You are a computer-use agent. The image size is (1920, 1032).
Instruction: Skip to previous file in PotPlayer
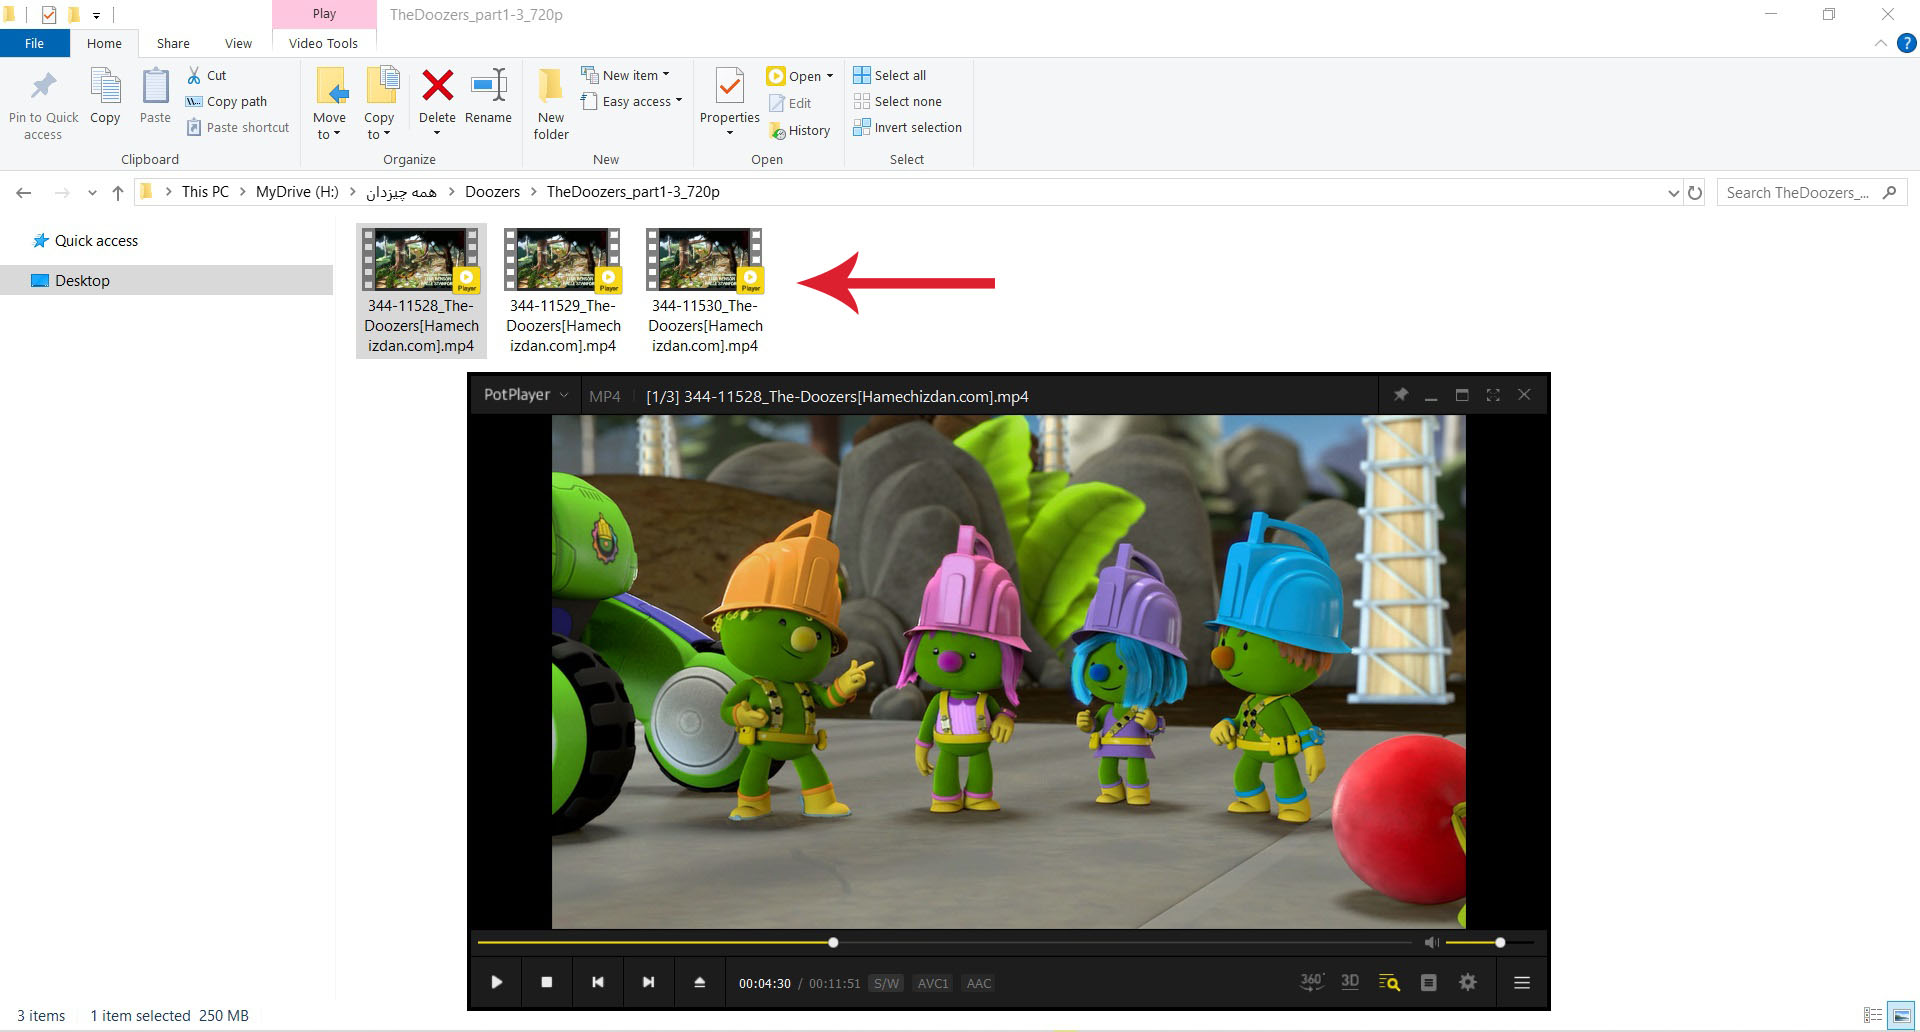point(598,982)
